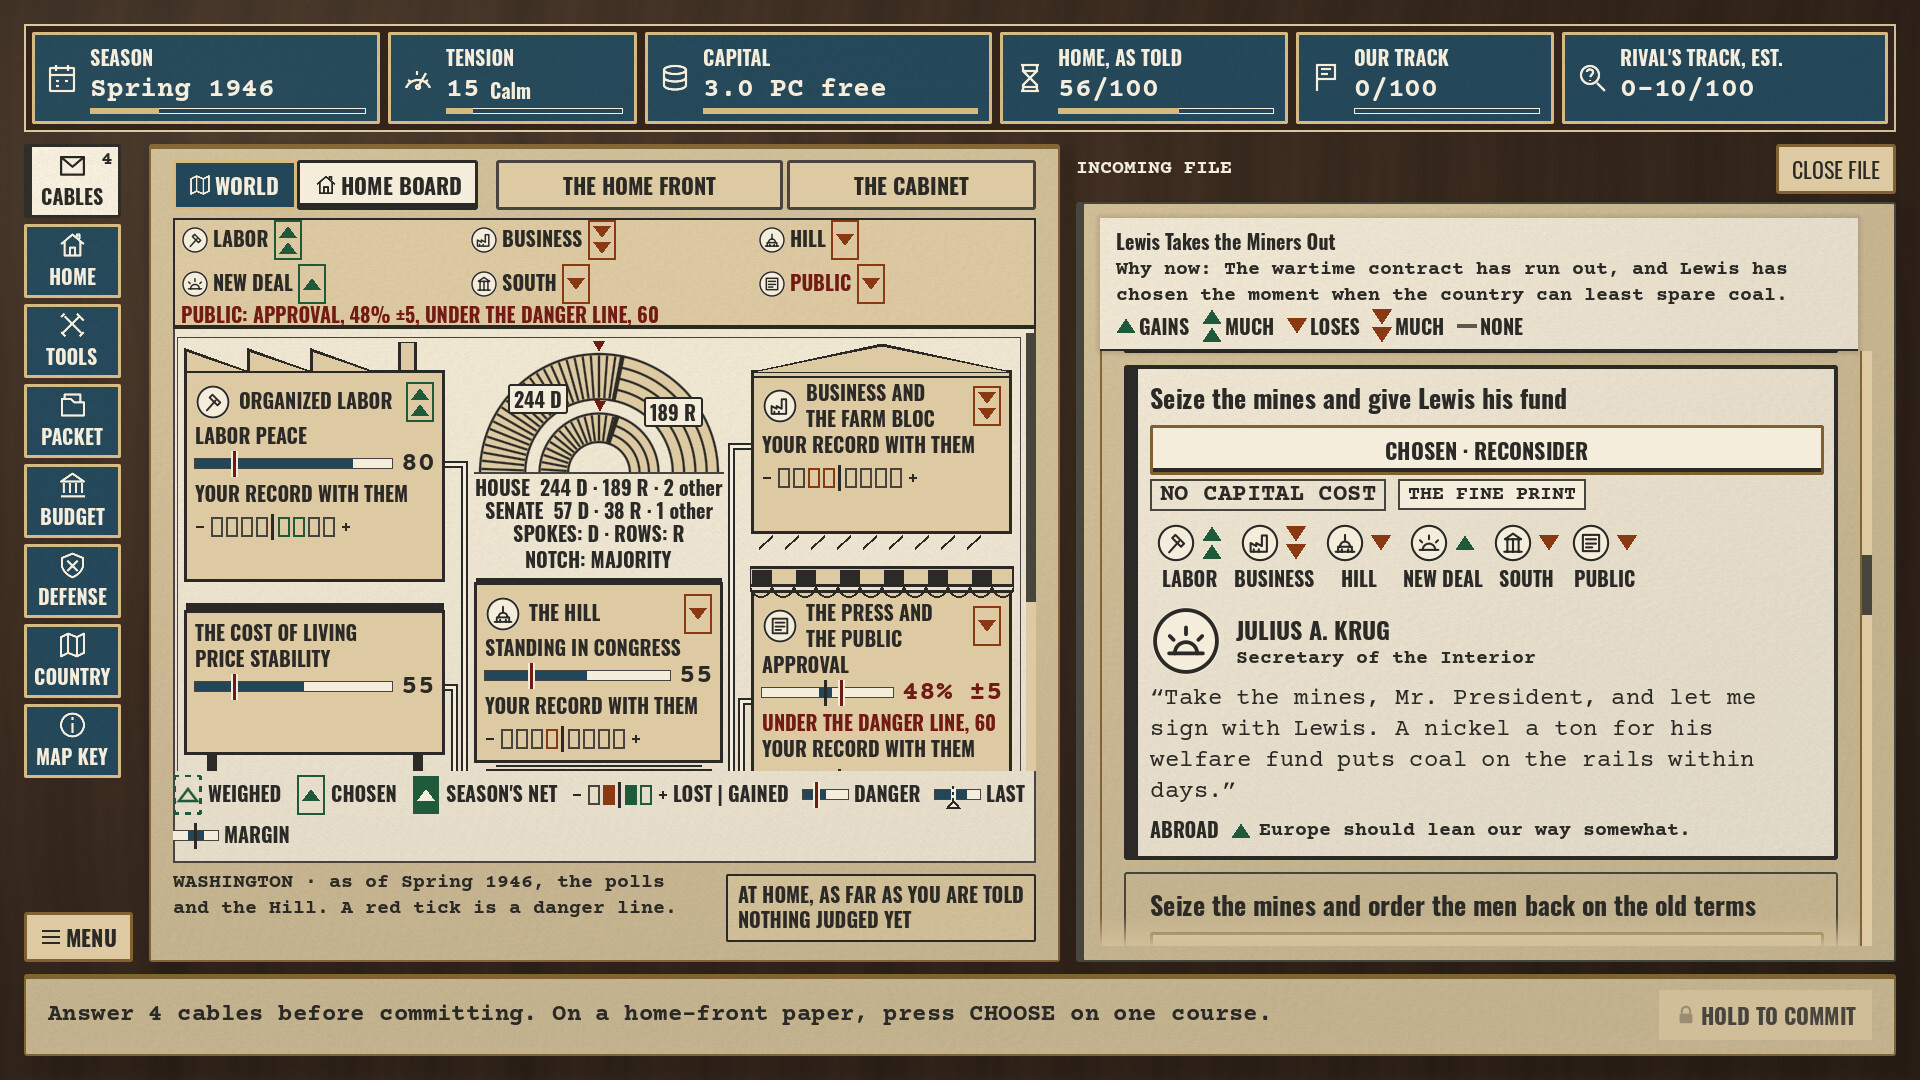Open The Cabinet tab

coord(911,186)
